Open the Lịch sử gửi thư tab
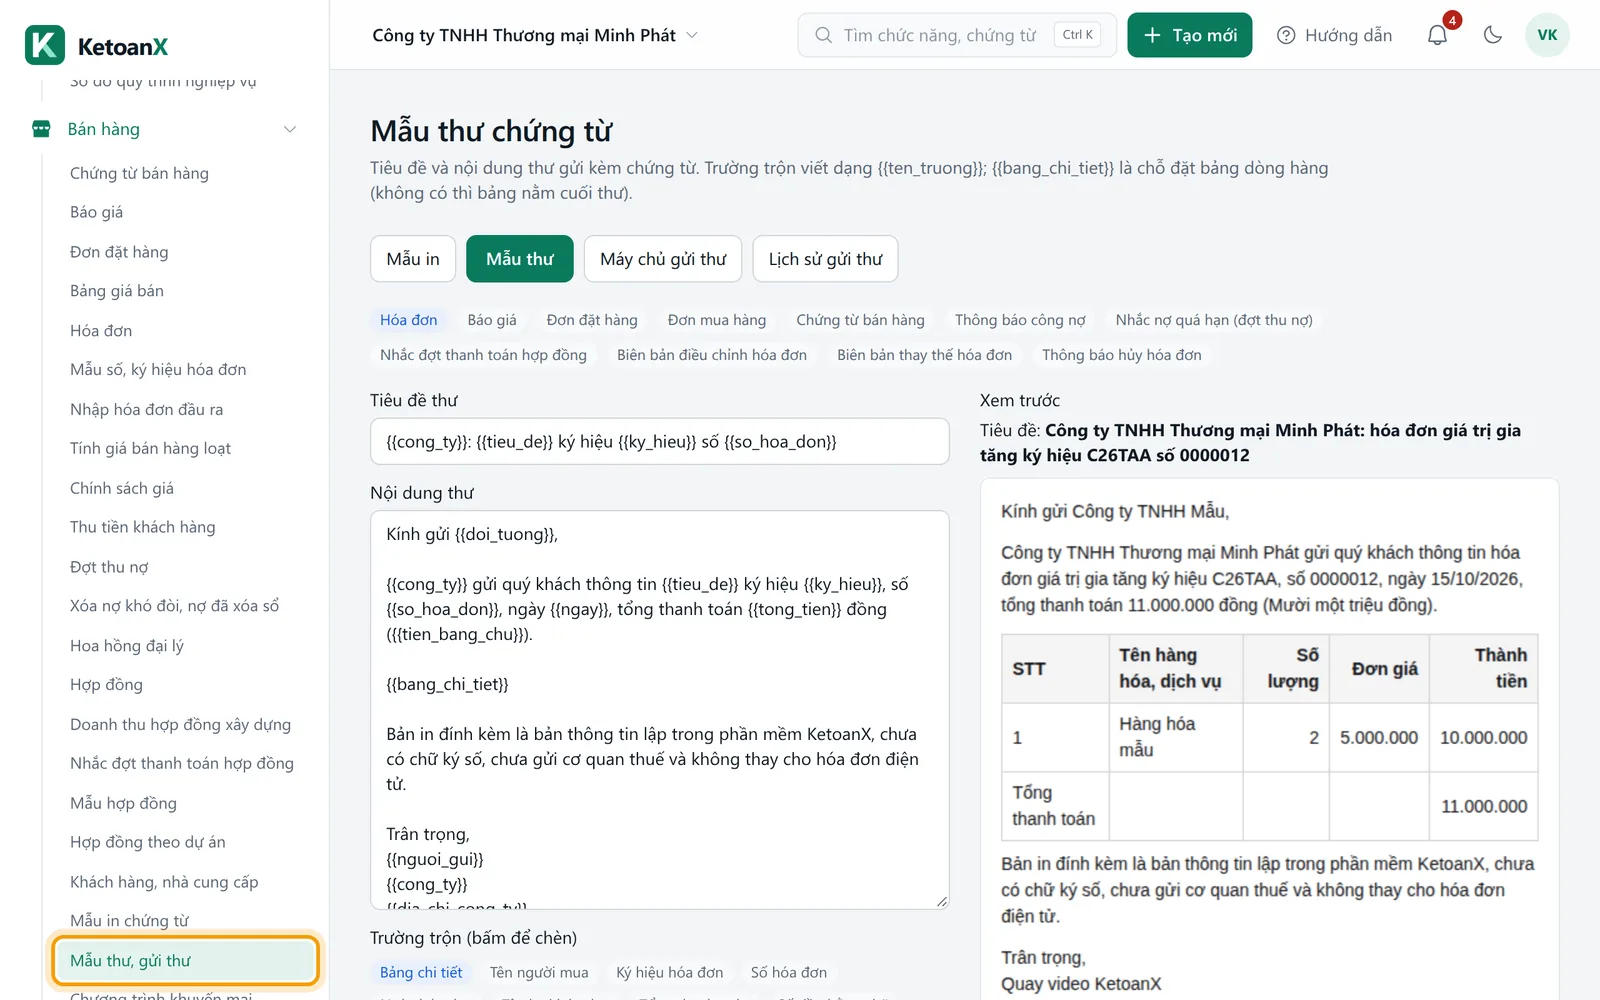This screenshot has height=1000, width=1600. point(825,259)
